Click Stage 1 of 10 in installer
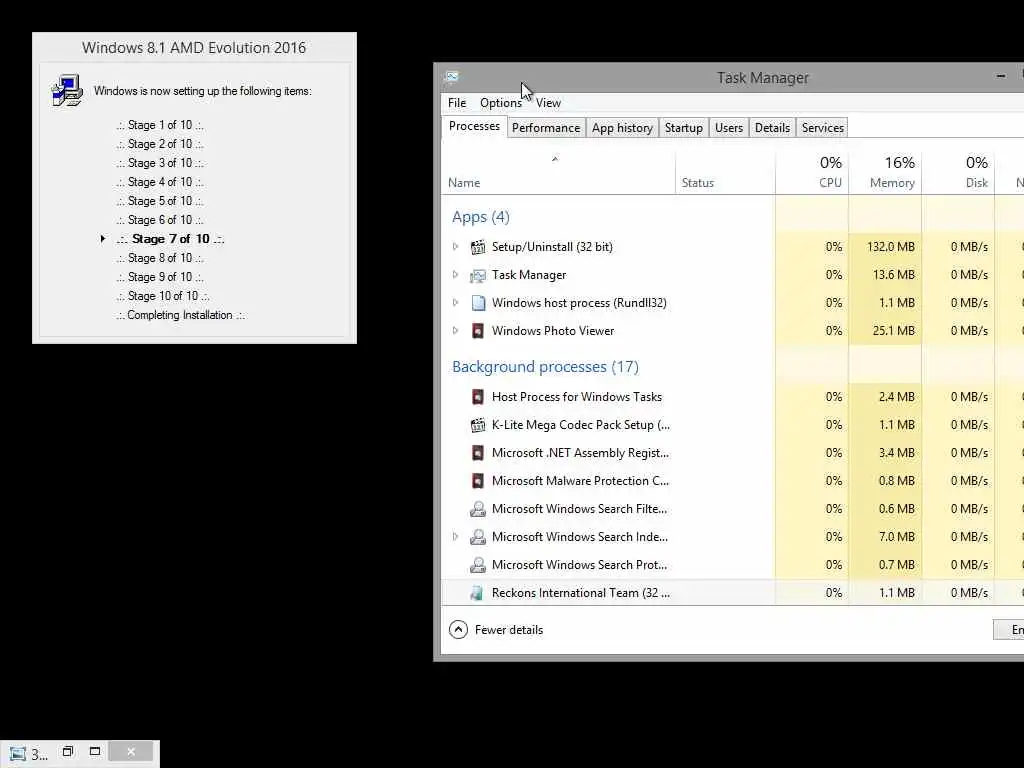Screen dimensions: 1024x768 (160, 125)
